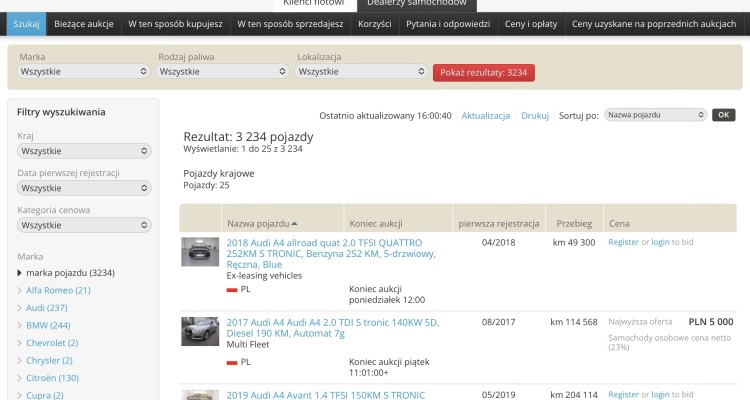The image size is (750, 400).
Task: Expand Chevrolet (2) brand filter
Action: pyautogui.click(x=20, y=343)
